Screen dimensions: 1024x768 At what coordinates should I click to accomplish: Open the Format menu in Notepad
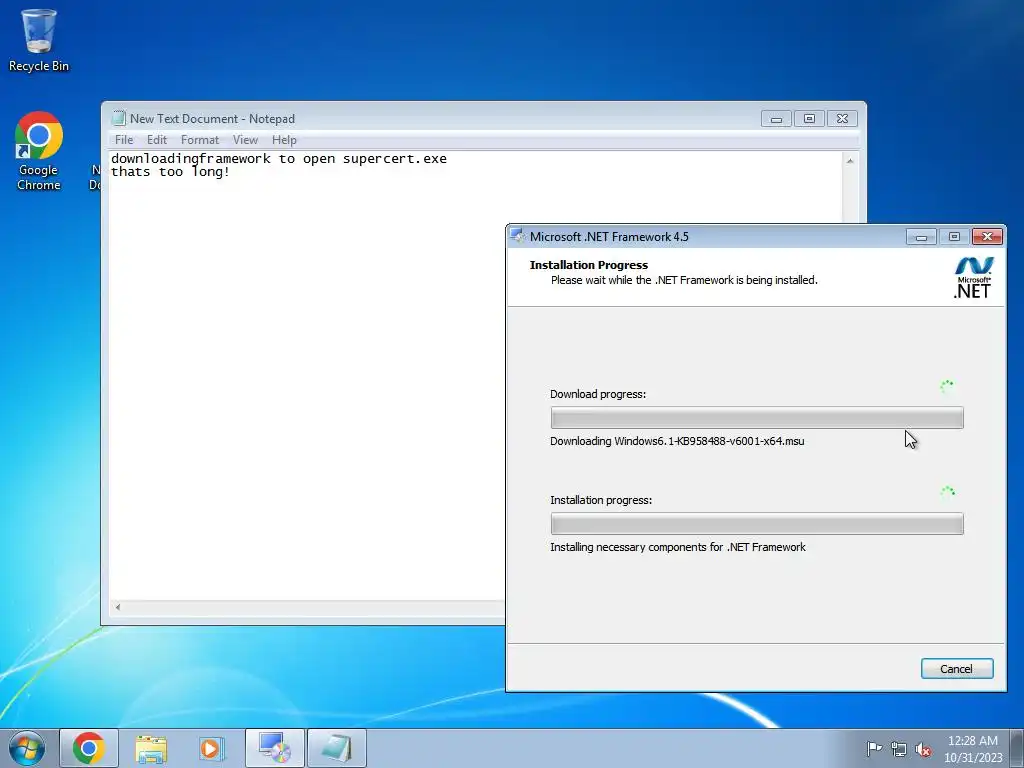pos(200,140)
